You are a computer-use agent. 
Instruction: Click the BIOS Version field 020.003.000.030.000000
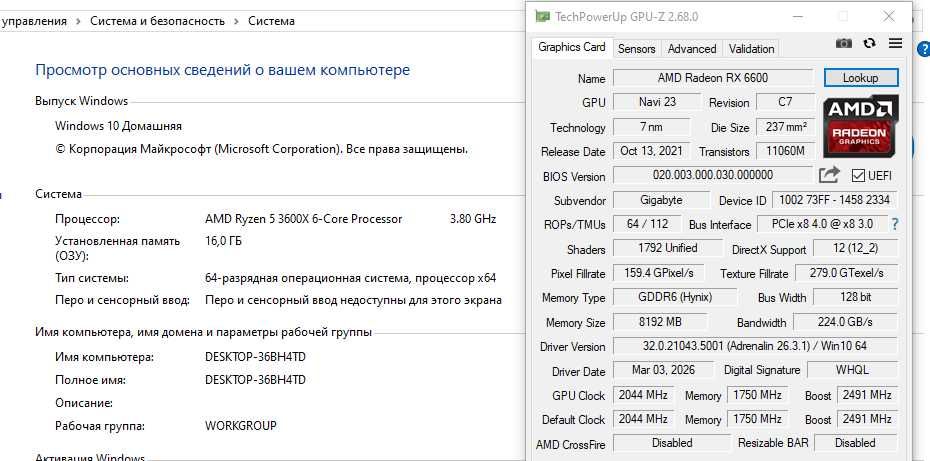pyautogui.click(x=712, y=174)
